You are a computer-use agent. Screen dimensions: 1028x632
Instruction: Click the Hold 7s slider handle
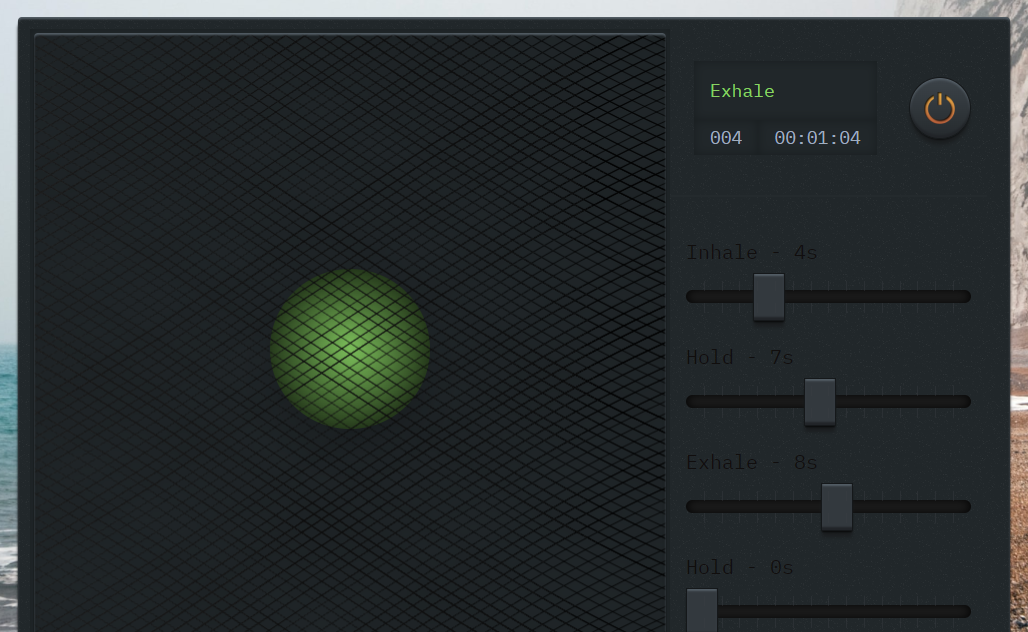(820, 402)
